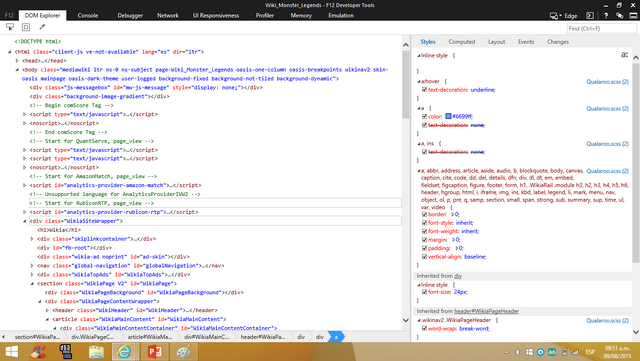The width and height of the screenshot is (640, 361).
Task: Click the unpin developer tools dock icon
Action: click(633, 16)
